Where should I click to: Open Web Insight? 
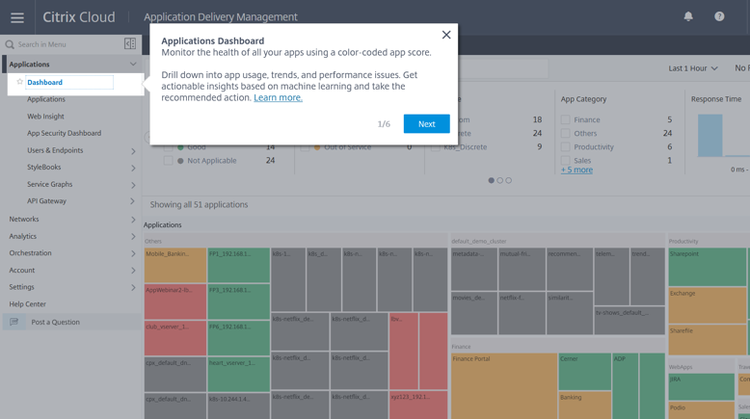coord(45,116)
